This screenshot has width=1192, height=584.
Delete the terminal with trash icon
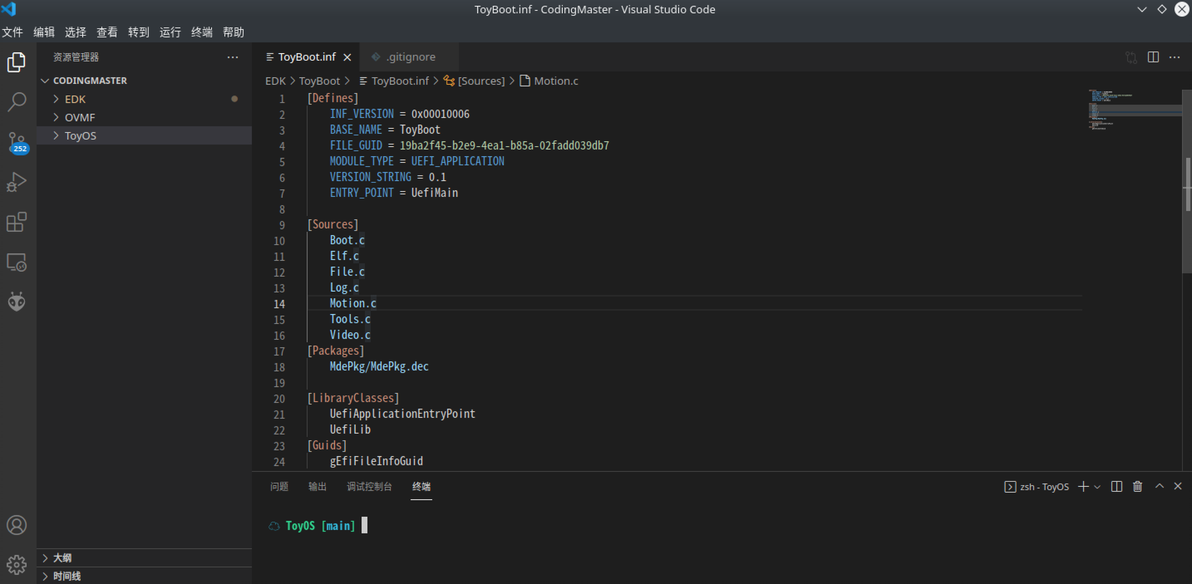point(1138,487)
